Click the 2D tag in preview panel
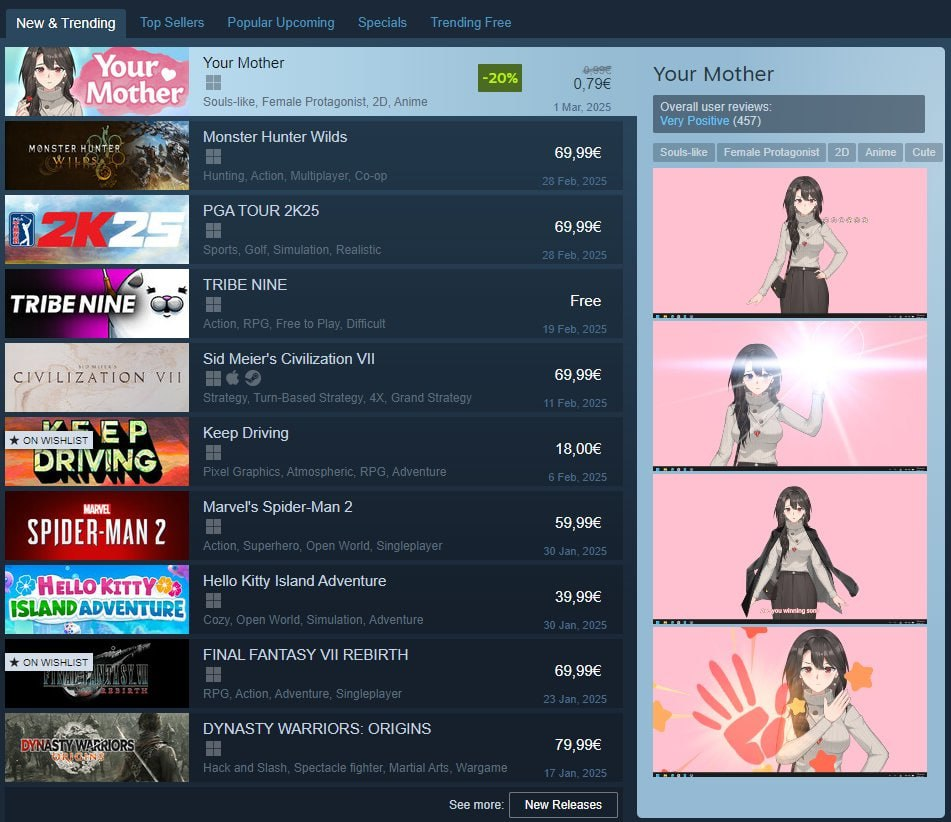The width and height of the screenshot is (951, 822). (x=841, y=152)
